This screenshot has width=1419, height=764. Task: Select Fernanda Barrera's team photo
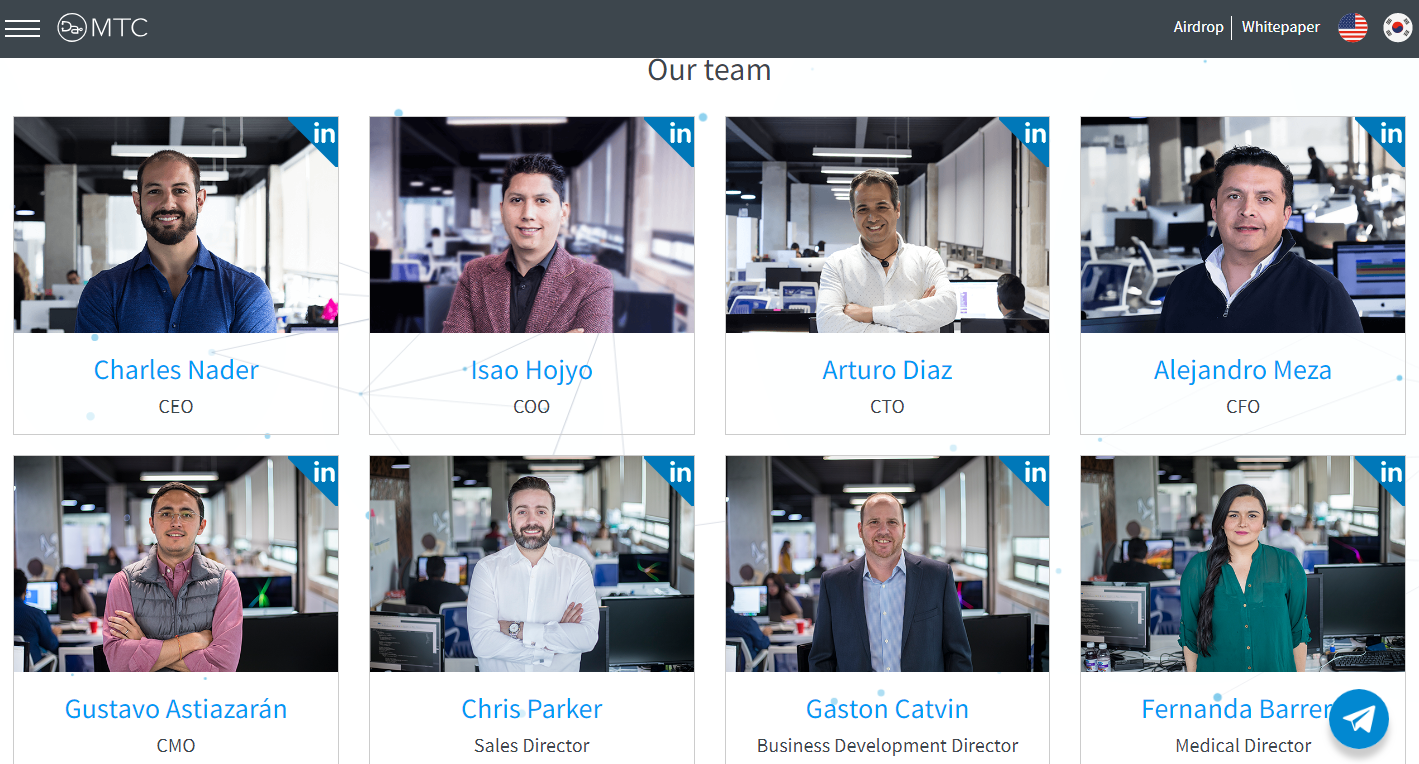[x=1243, y=564]
